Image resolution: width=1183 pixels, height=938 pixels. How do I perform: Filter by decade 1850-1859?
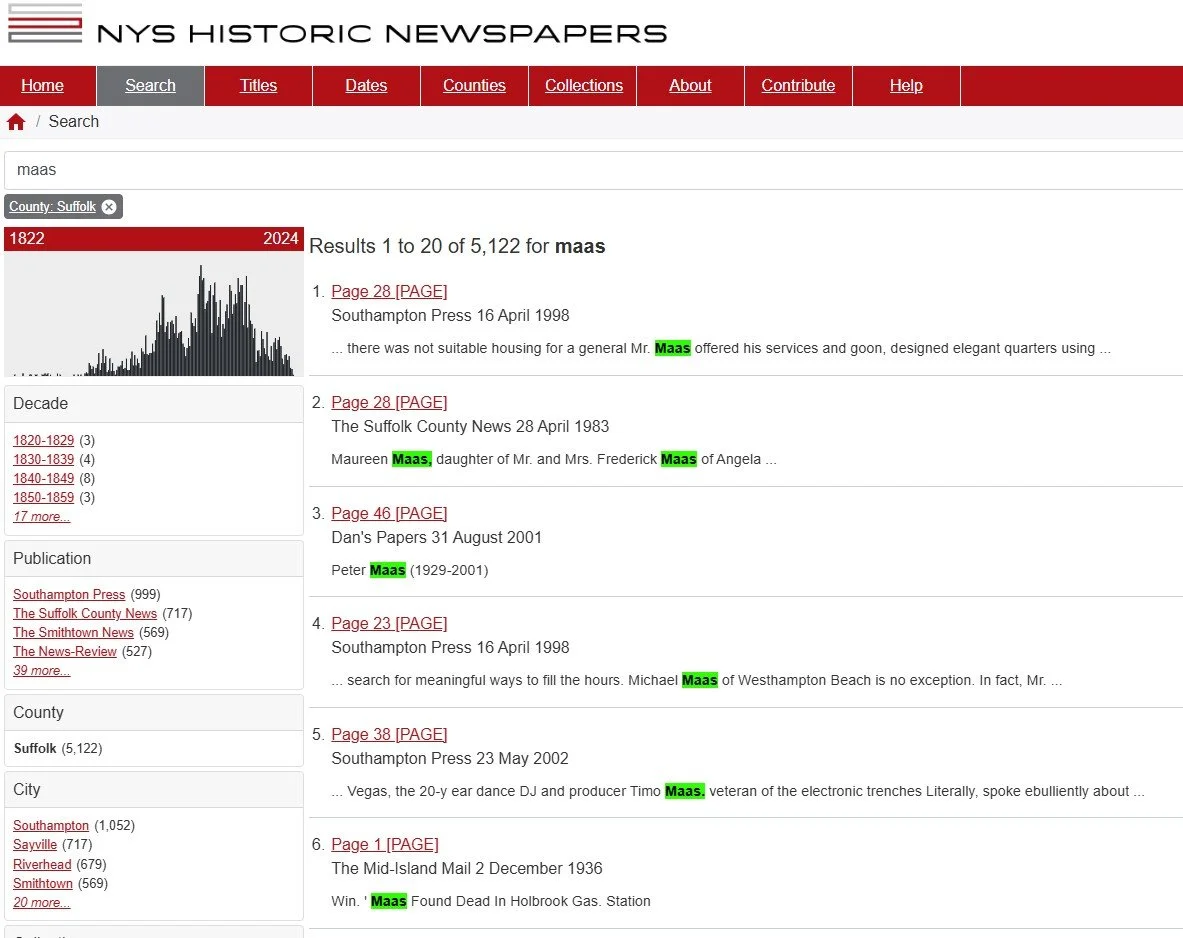pyautogui.click(x=44, y=497)
